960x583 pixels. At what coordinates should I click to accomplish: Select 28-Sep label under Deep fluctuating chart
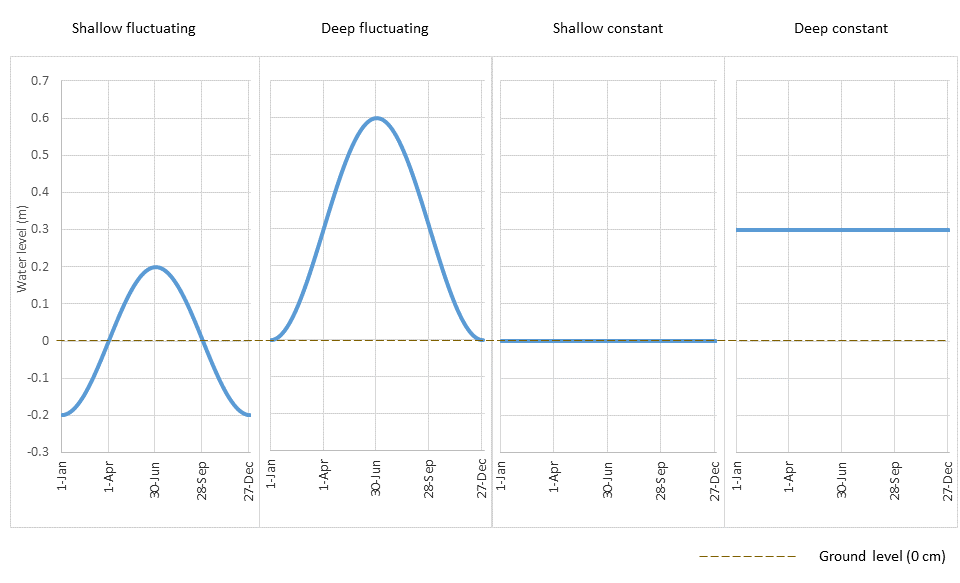click(429, 479)
